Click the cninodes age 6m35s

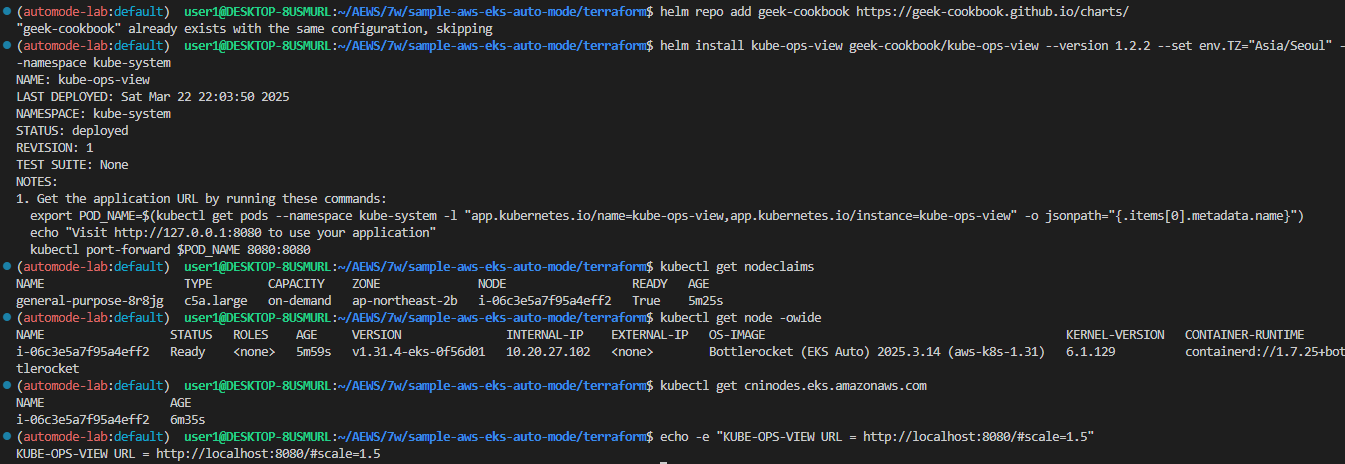[x=188, y=420]
